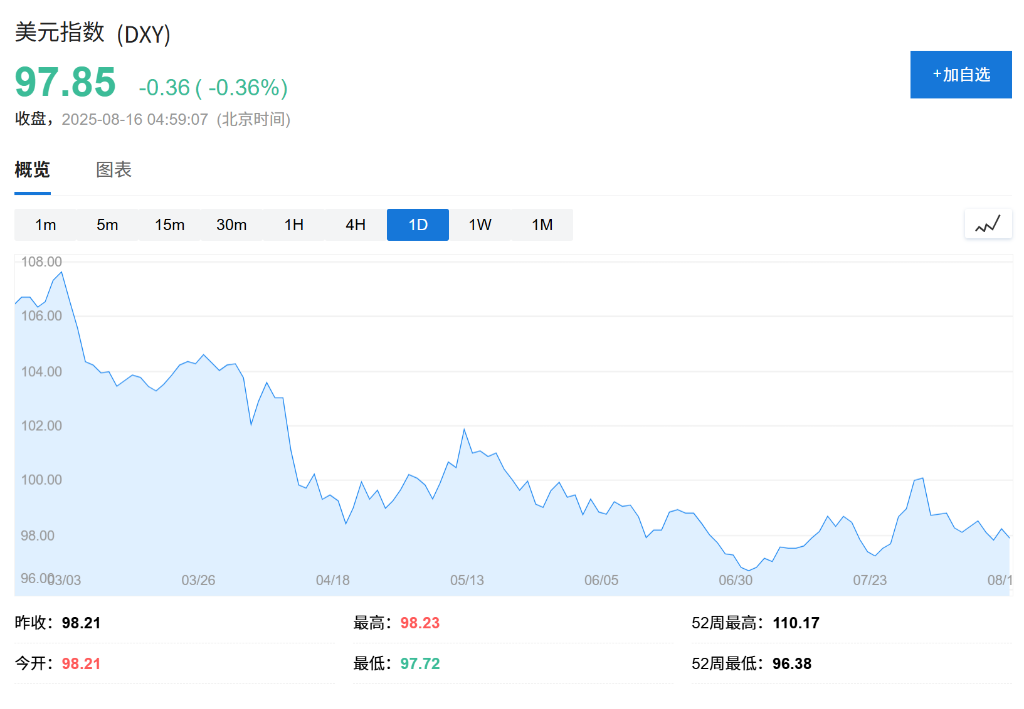Click the 加自选 add-to-watchlist button
1024x709 pixels.
pos(961,74)
